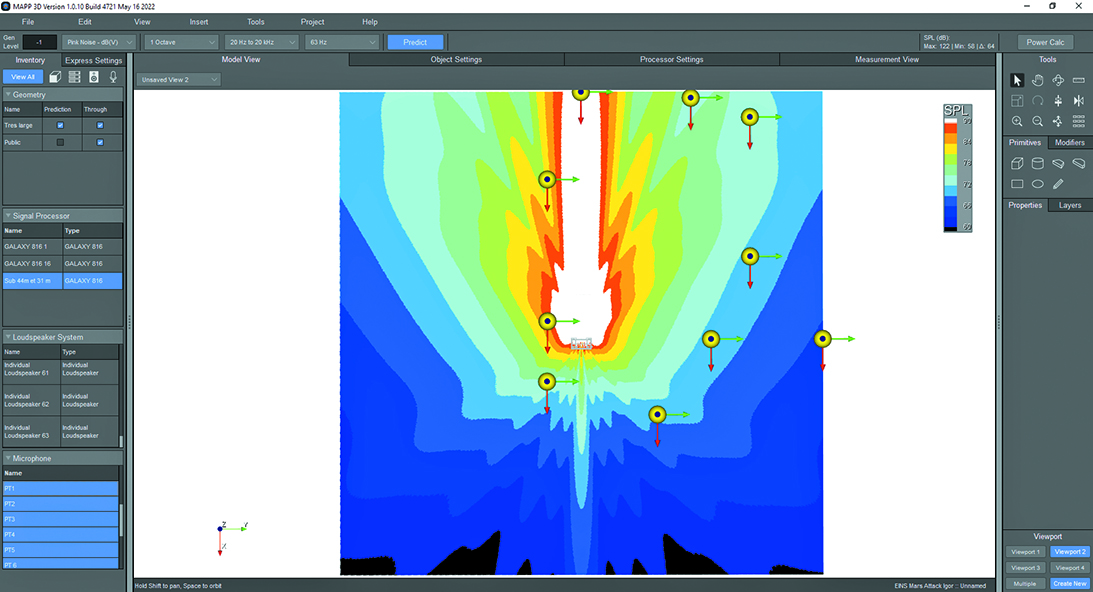
Task: Add the second wedge primitive
Action: click(1078, 164)
